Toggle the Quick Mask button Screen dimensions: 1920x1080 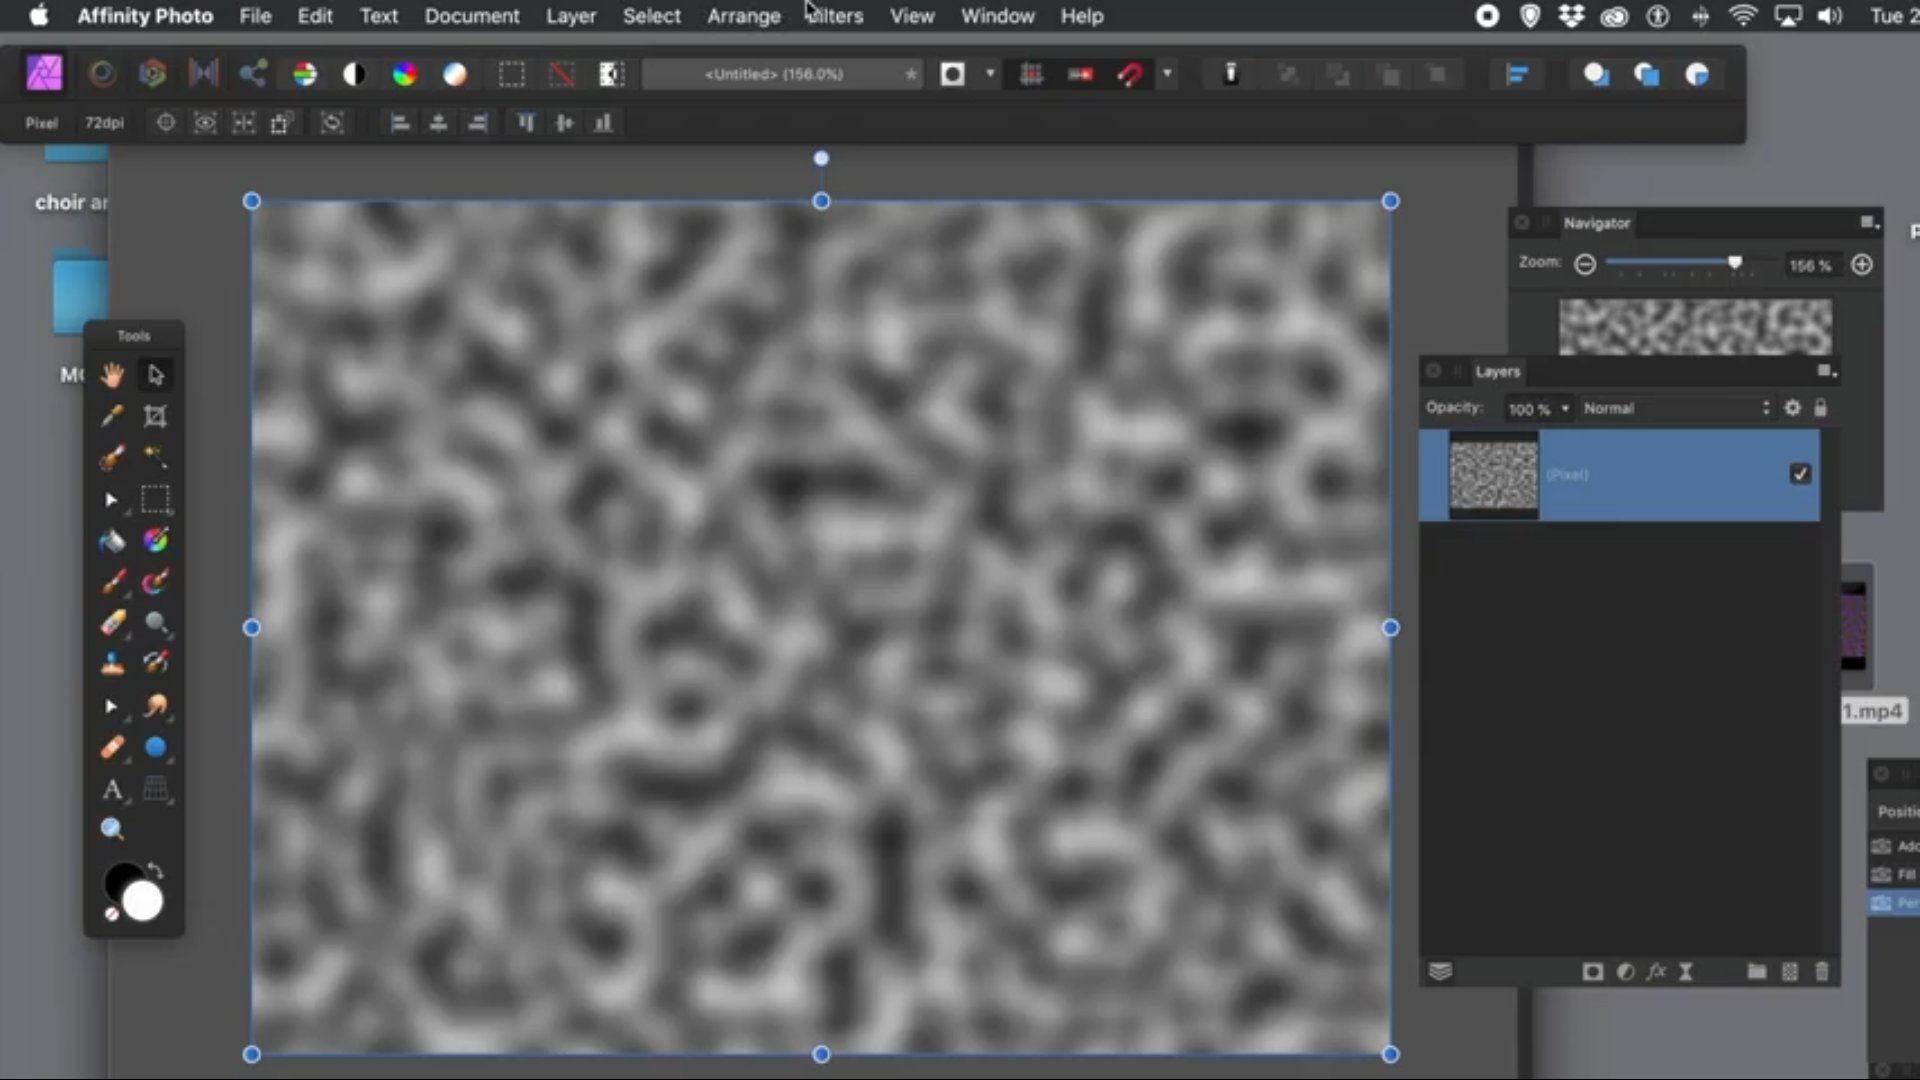(x=952, y=74)
